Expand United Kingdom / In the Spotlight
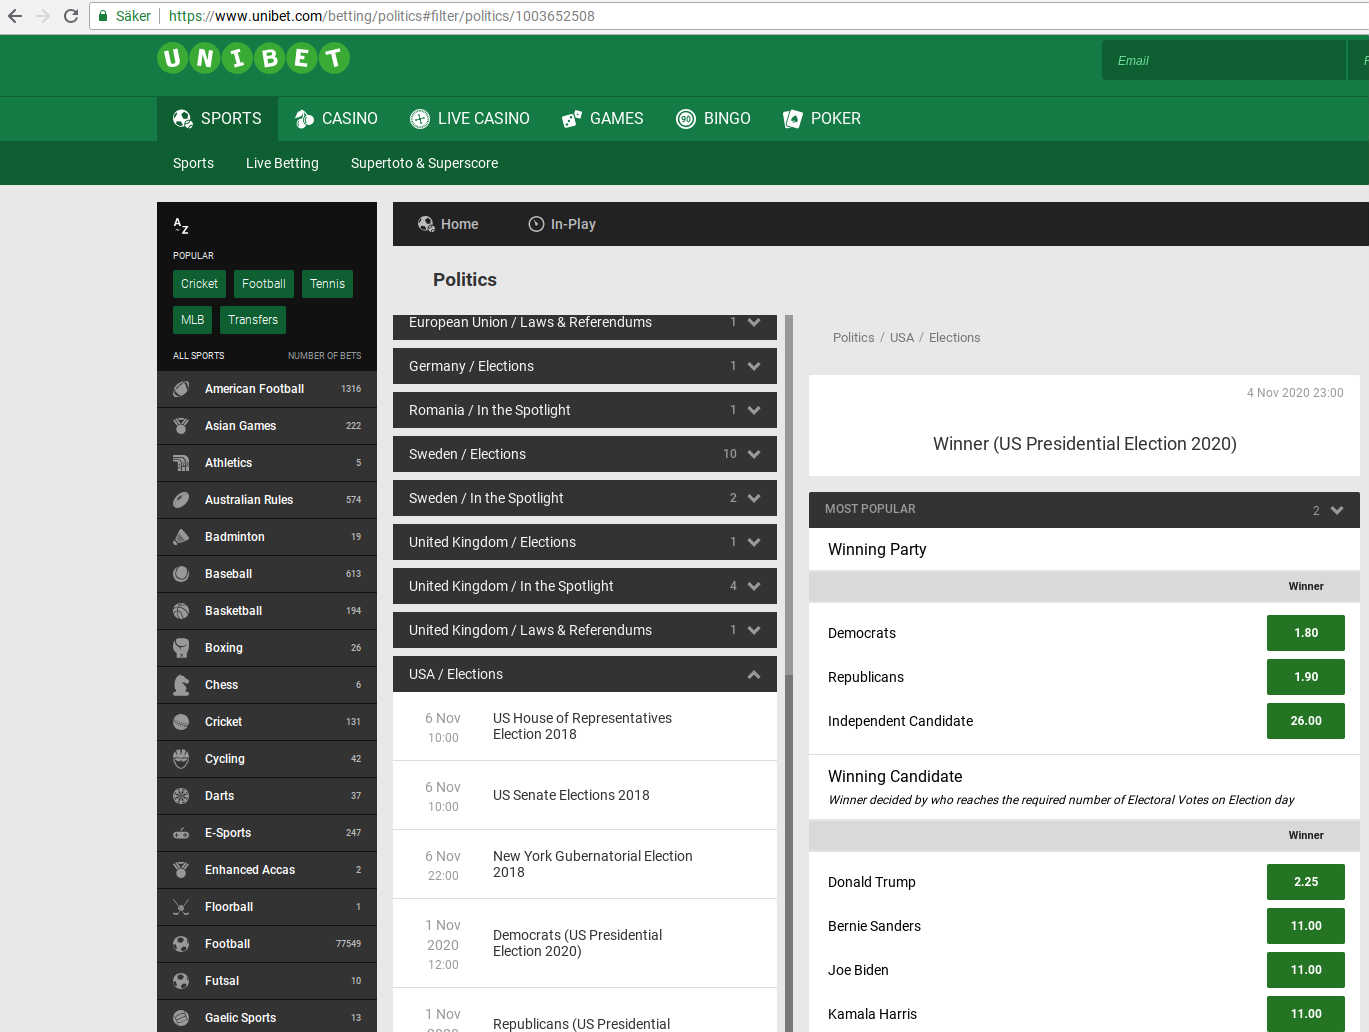This screenshot has height=1032, width=1369. pos(585,586)
